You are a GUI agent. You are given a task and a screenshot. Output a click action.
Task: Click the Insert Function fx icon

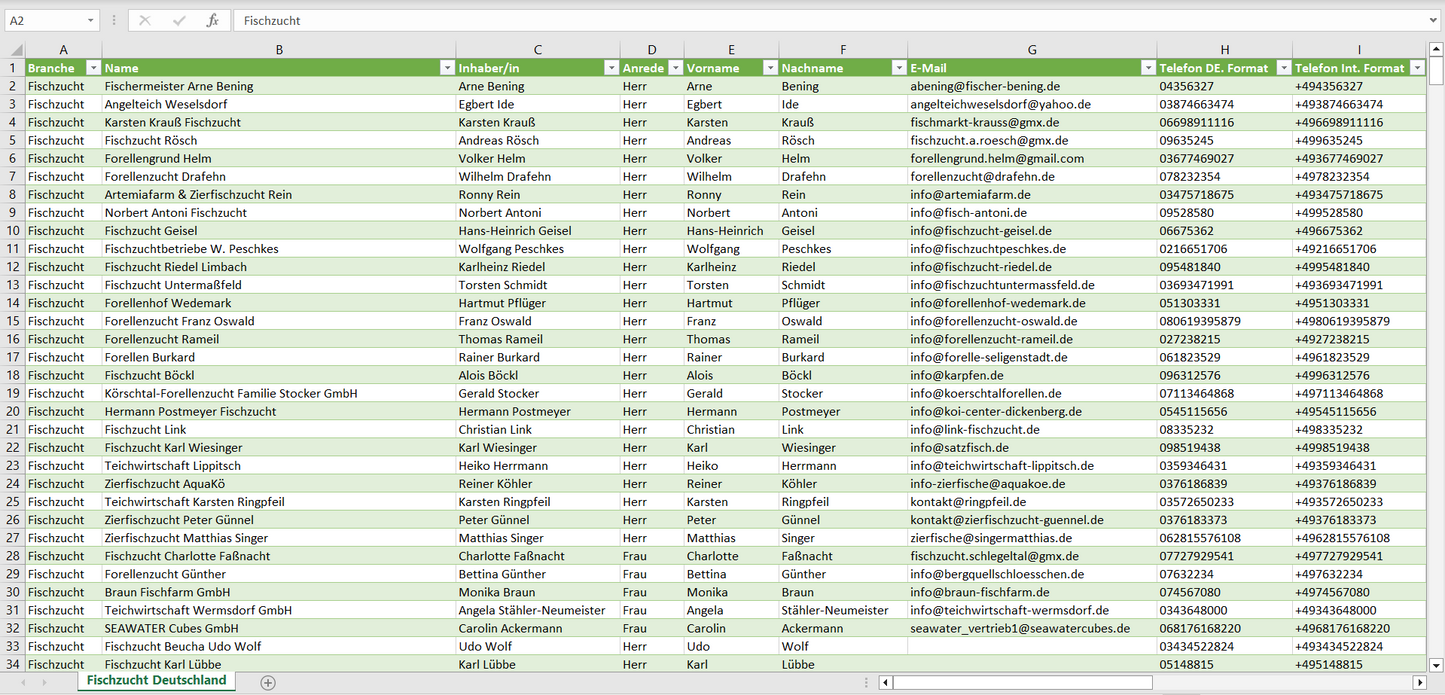[x=212, y=20]
